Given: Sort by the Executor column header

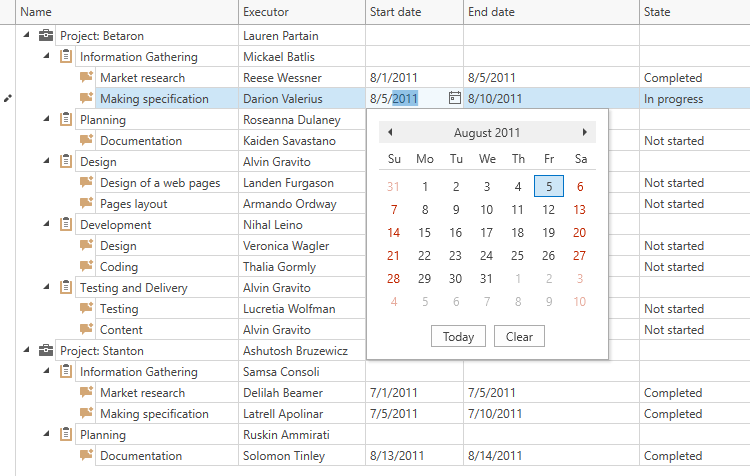Looking at the screenshot, I should tap(301, 12).
